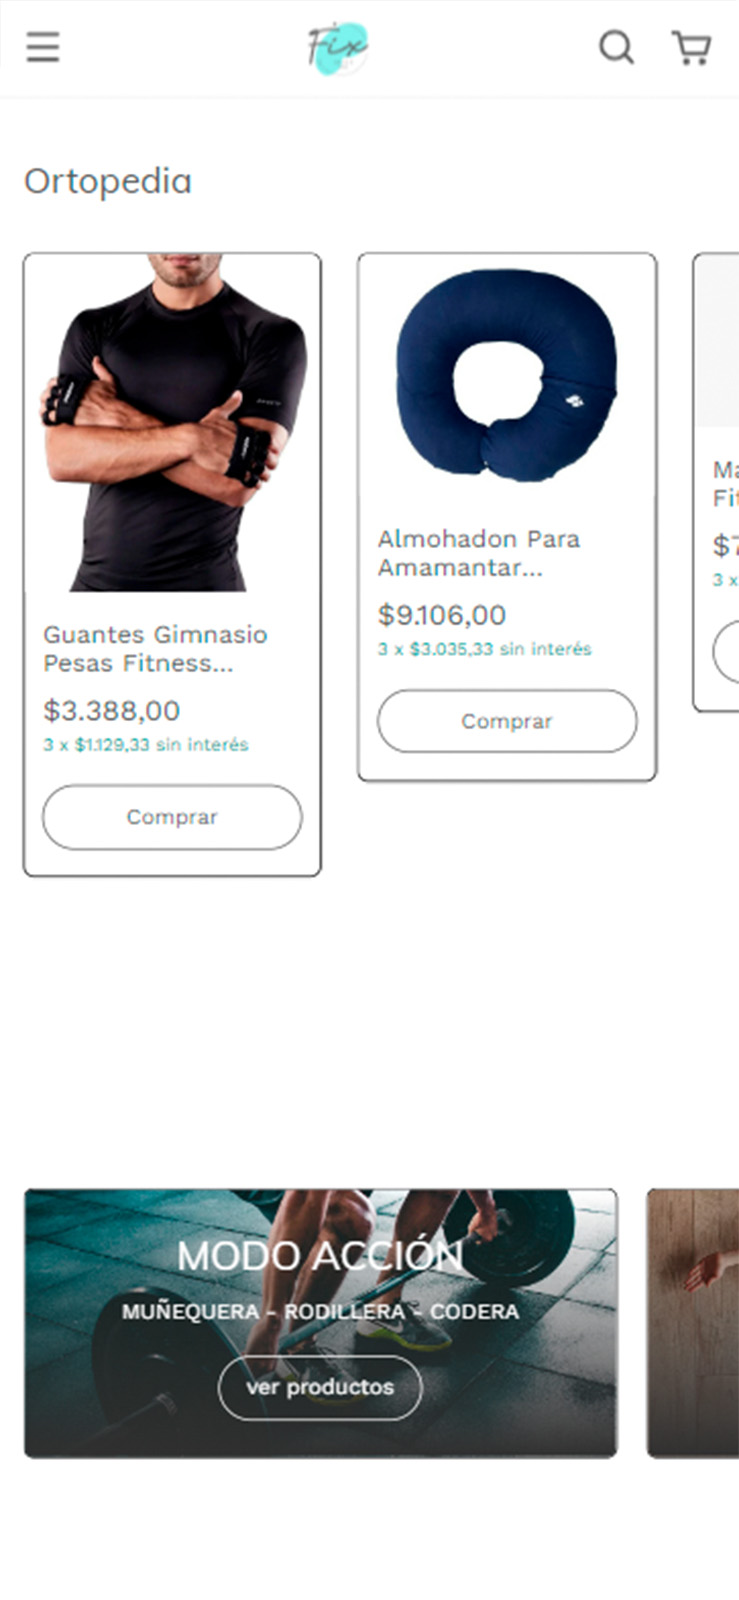Click the $3.388,00 price
This screenshot has width=739, height=1600.
tap(112, 711)
